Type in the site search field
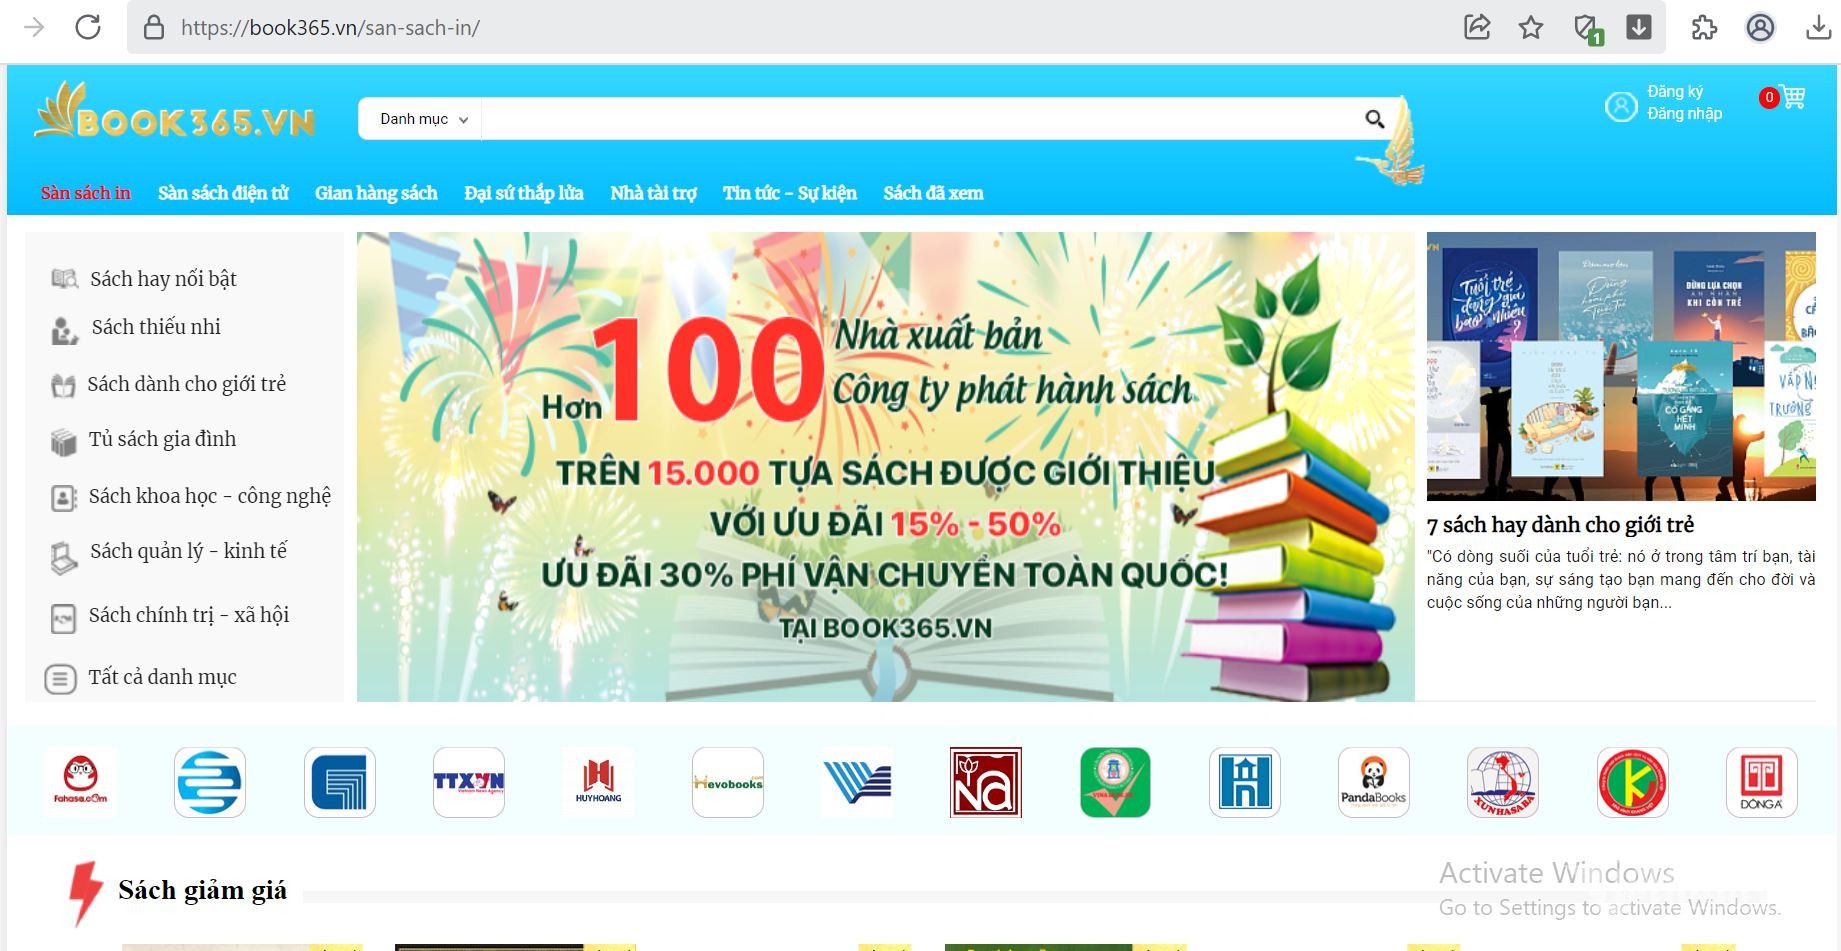 900,118
